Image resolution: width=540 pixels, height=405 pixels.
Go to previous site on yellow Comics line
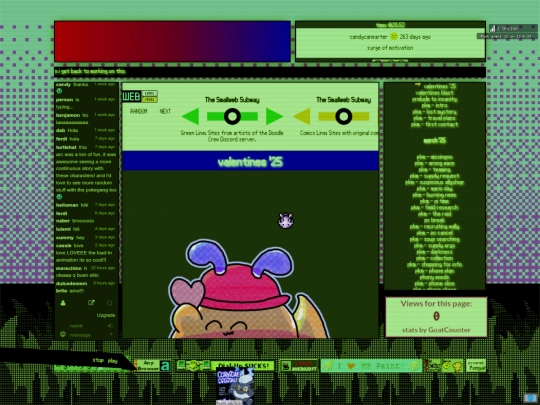[x=302, y=116]
